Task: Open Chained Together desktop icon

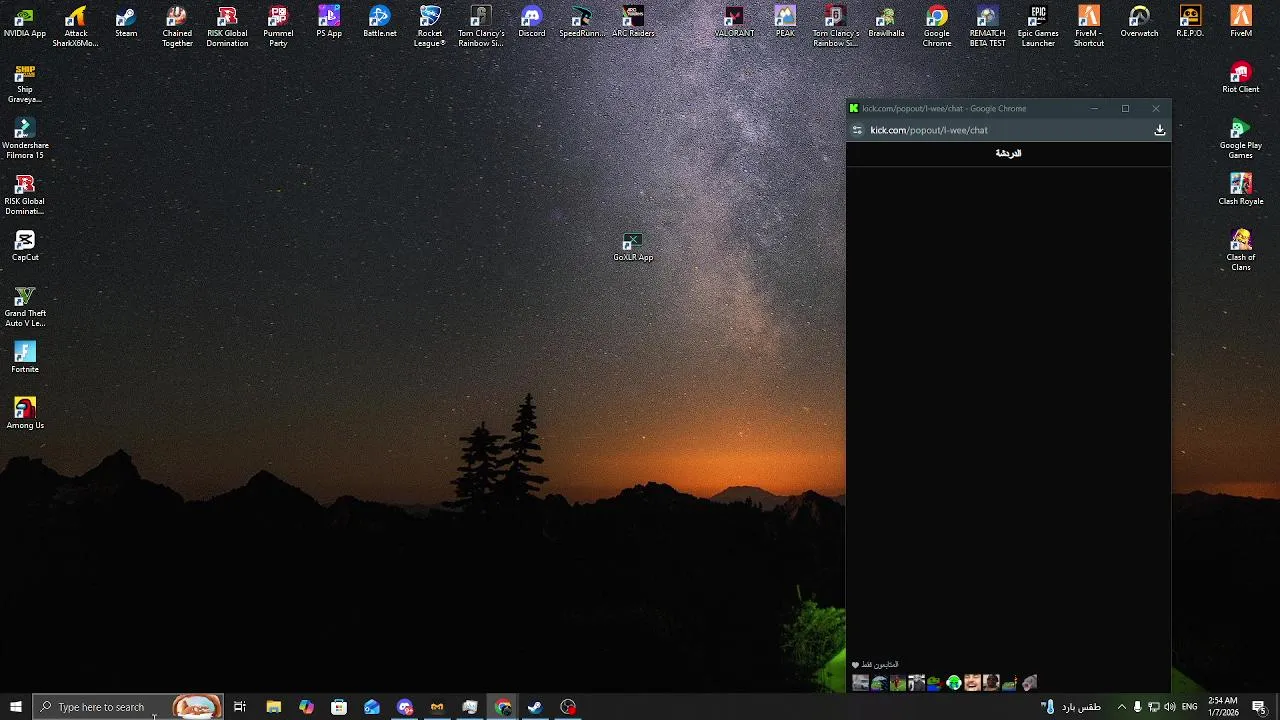Action: [177, 27]
